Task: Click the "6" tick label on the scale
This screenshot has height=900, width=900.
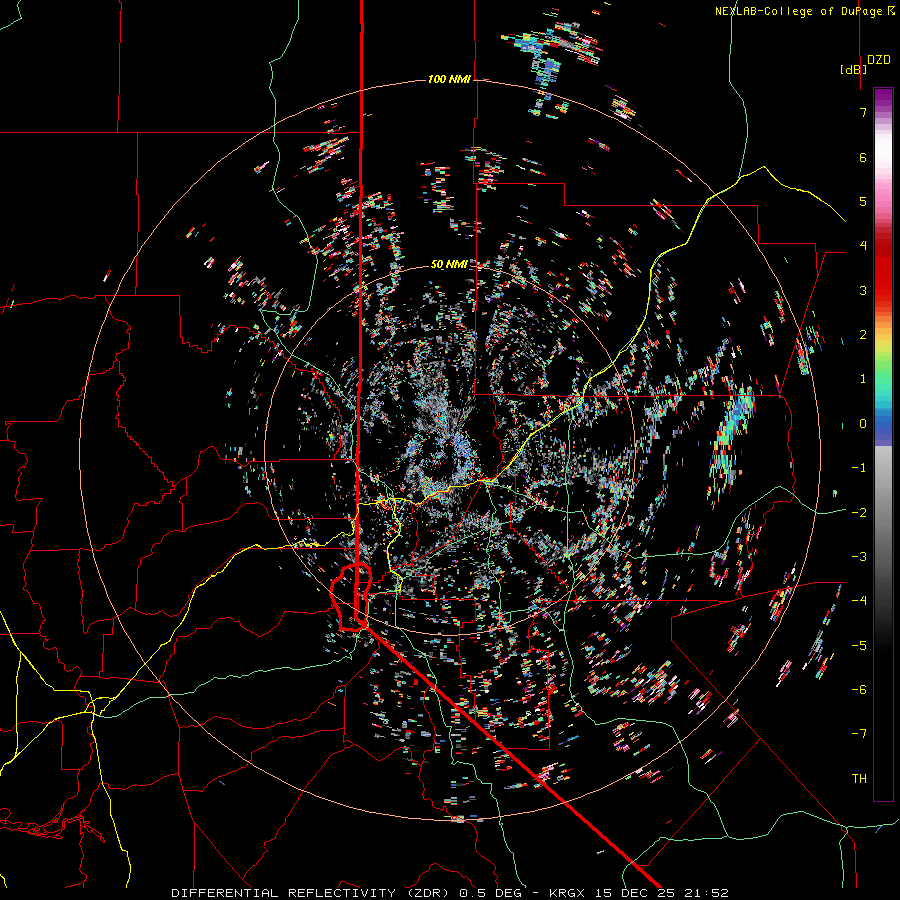Action: click(x=863, y=157)
